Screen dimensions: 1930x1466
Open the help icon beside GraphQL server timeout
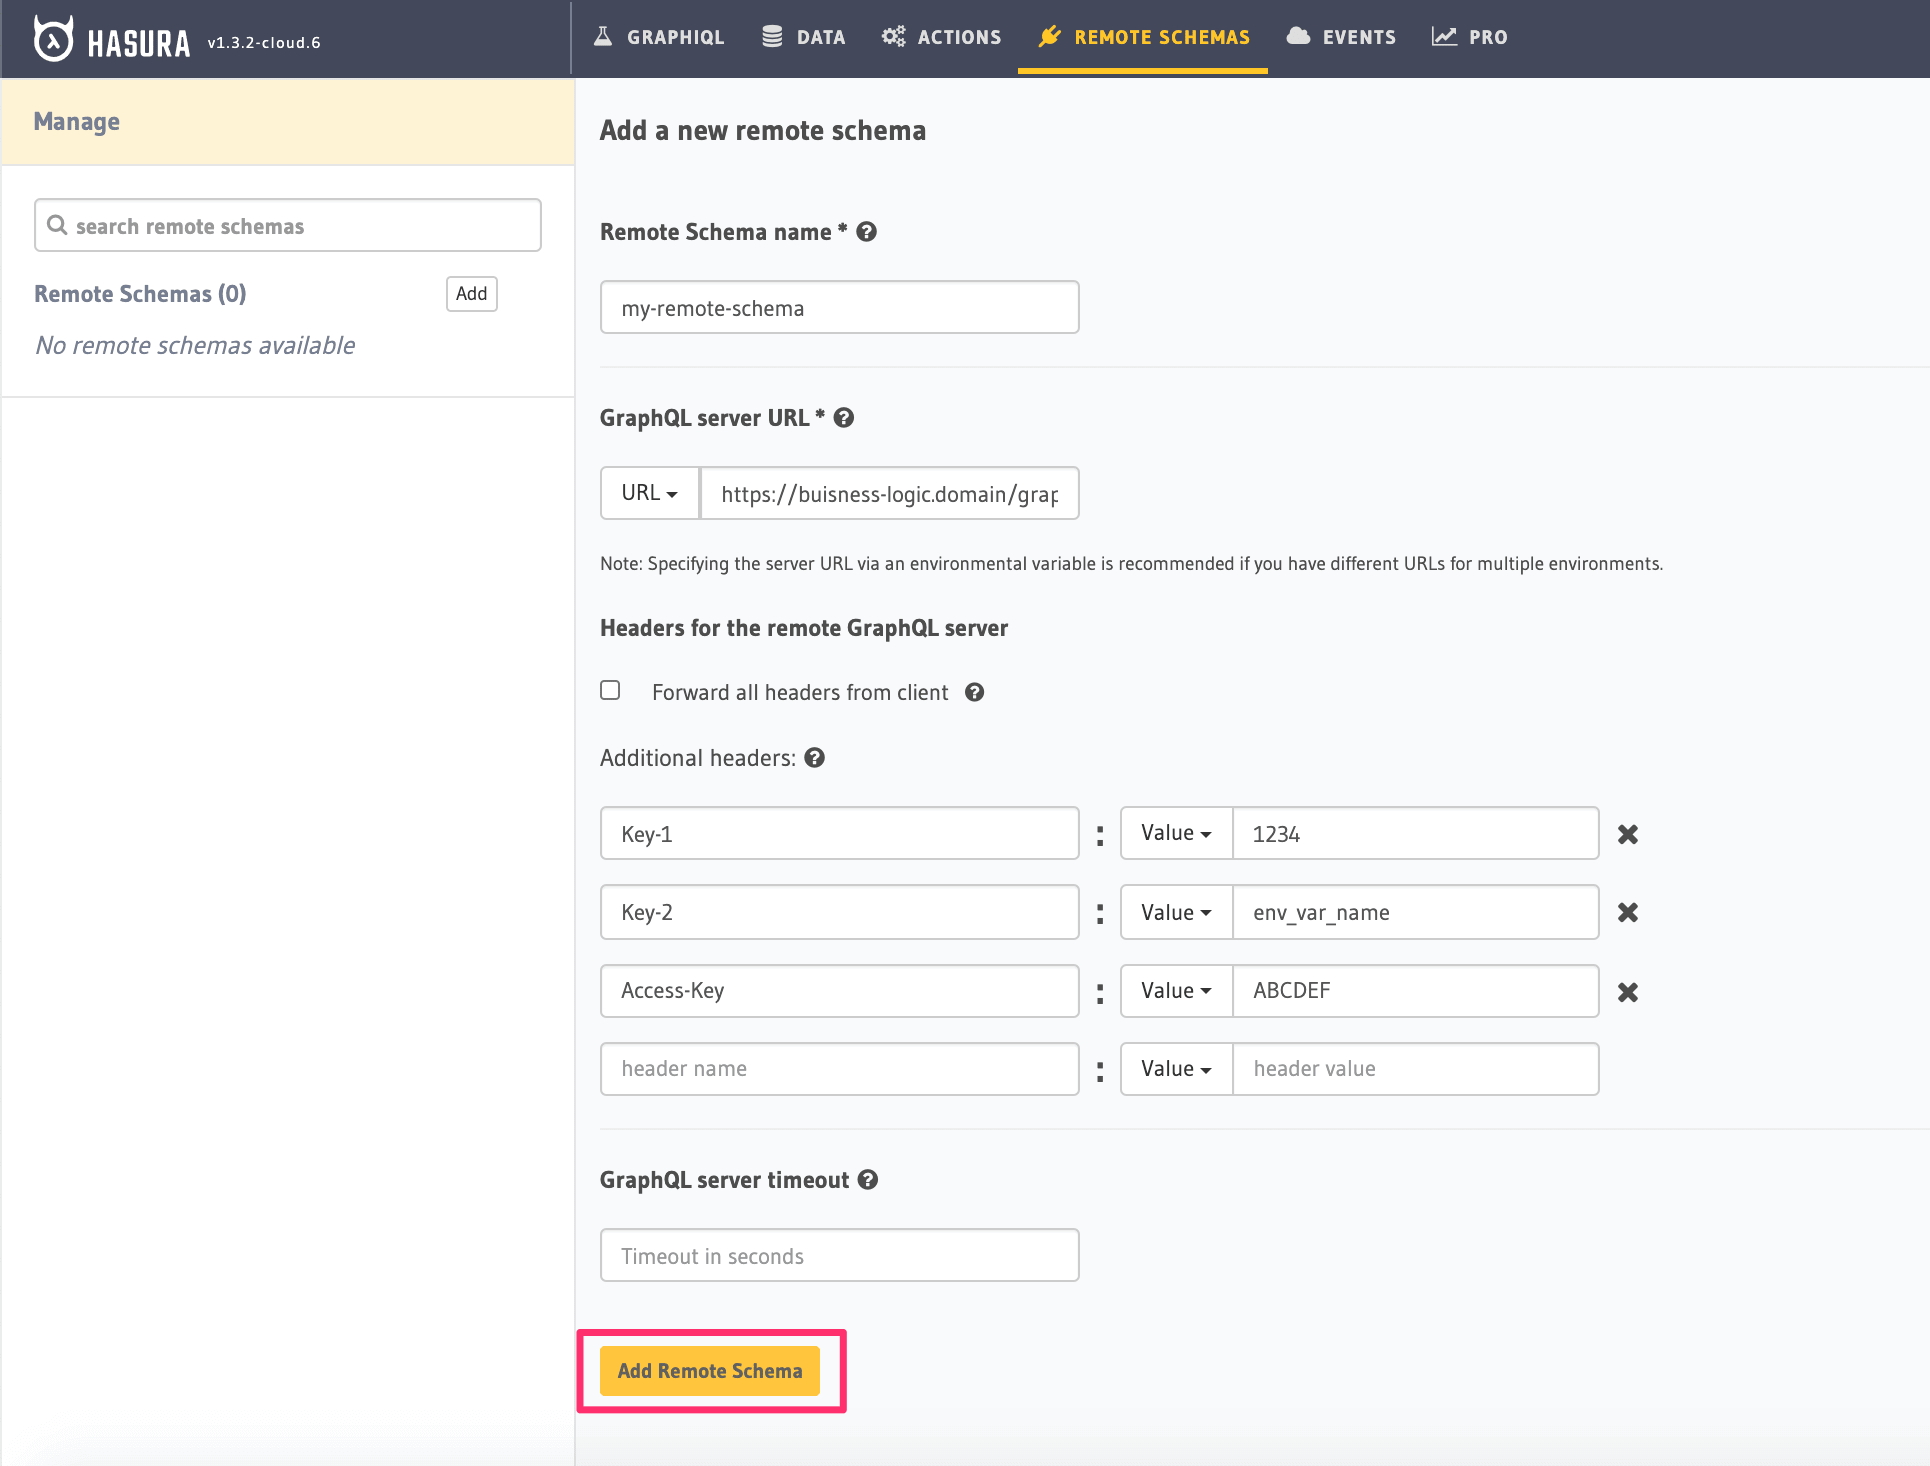(867, 1179)
